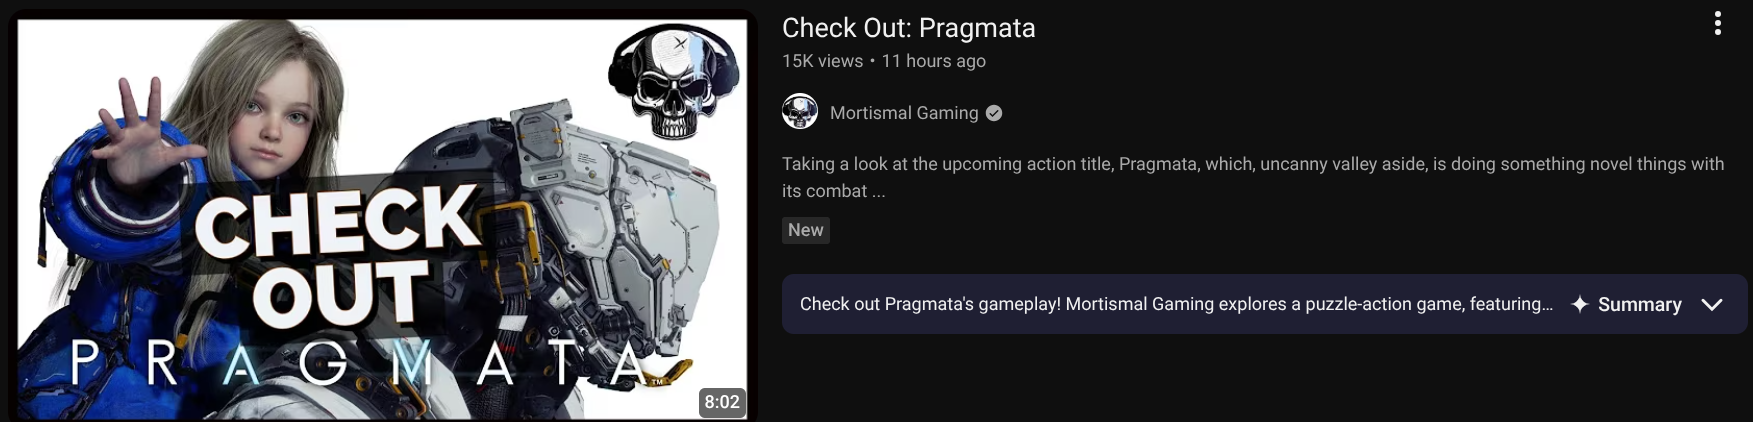The height and width of the screenshot is (422, 1753).
Task: Click the skull headphones logo in thumbnail
Action: pos(673,81)
